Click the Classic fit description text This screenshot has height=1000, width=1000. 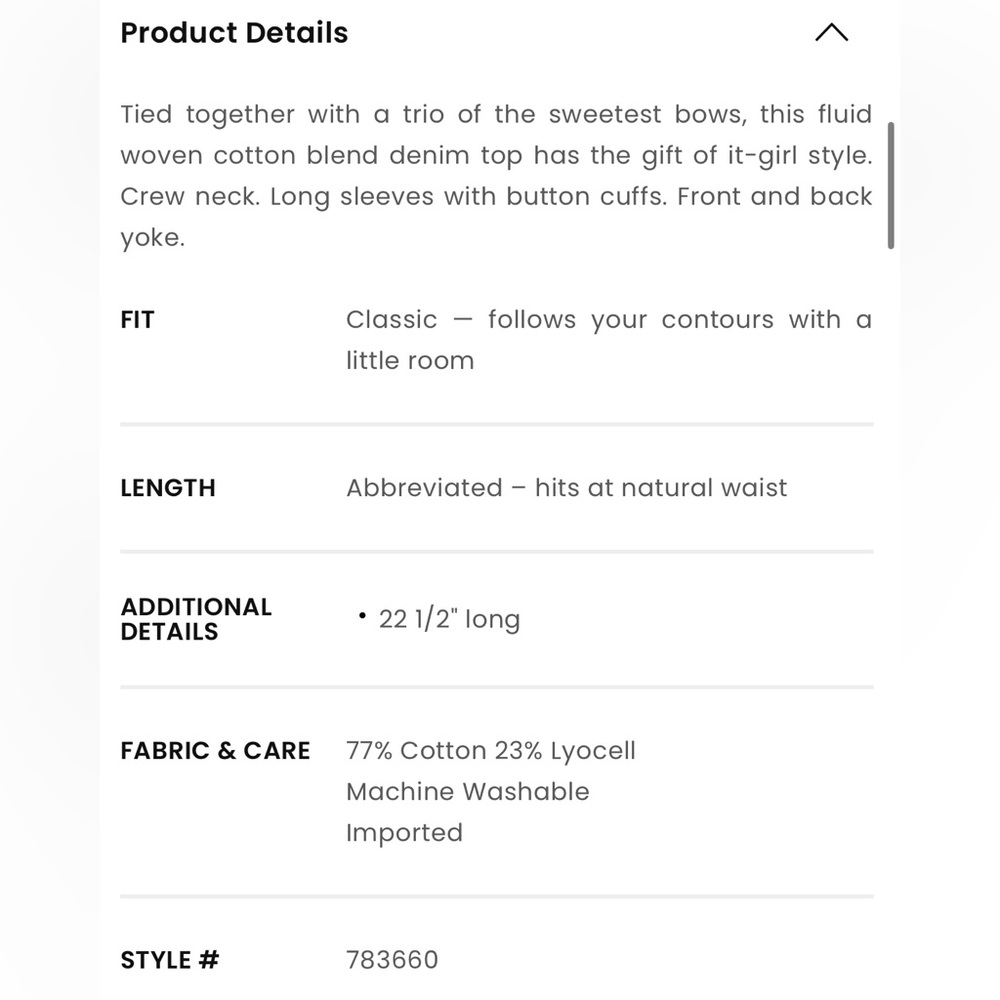point(609,340)
